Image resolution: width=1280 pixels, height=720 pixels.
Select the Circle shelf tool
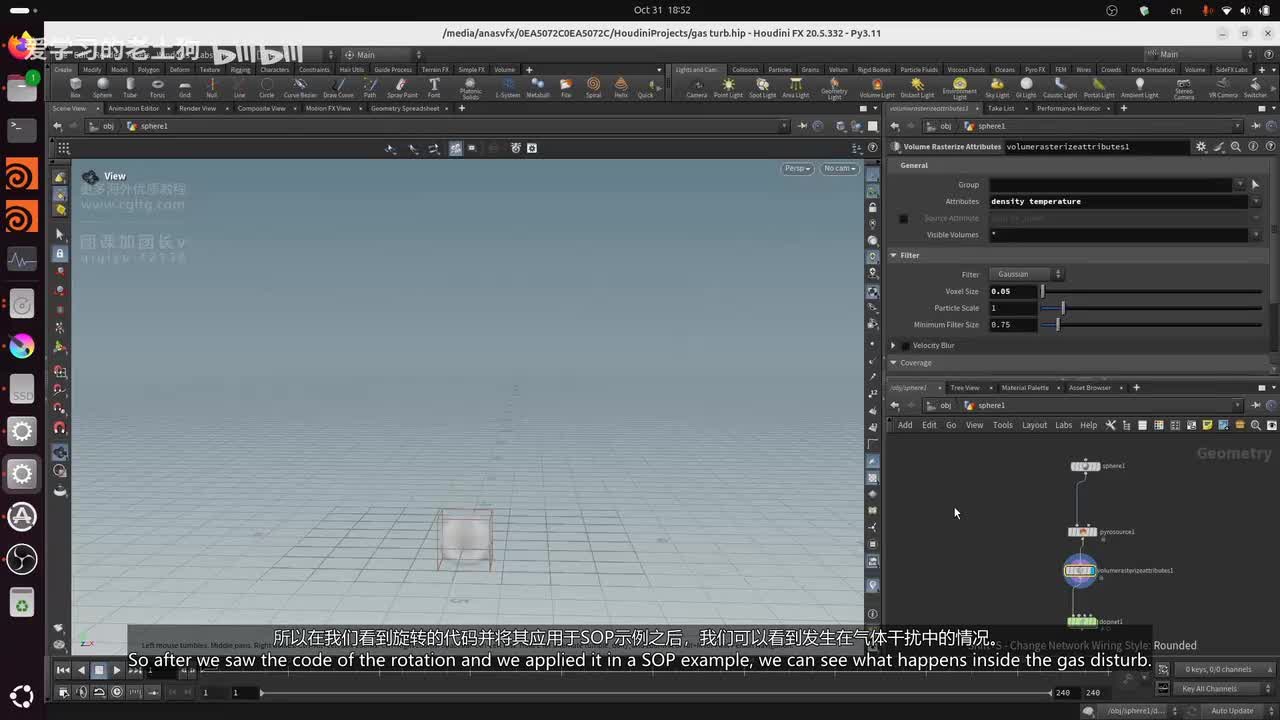pyautogui.click(x=267, y=88)
